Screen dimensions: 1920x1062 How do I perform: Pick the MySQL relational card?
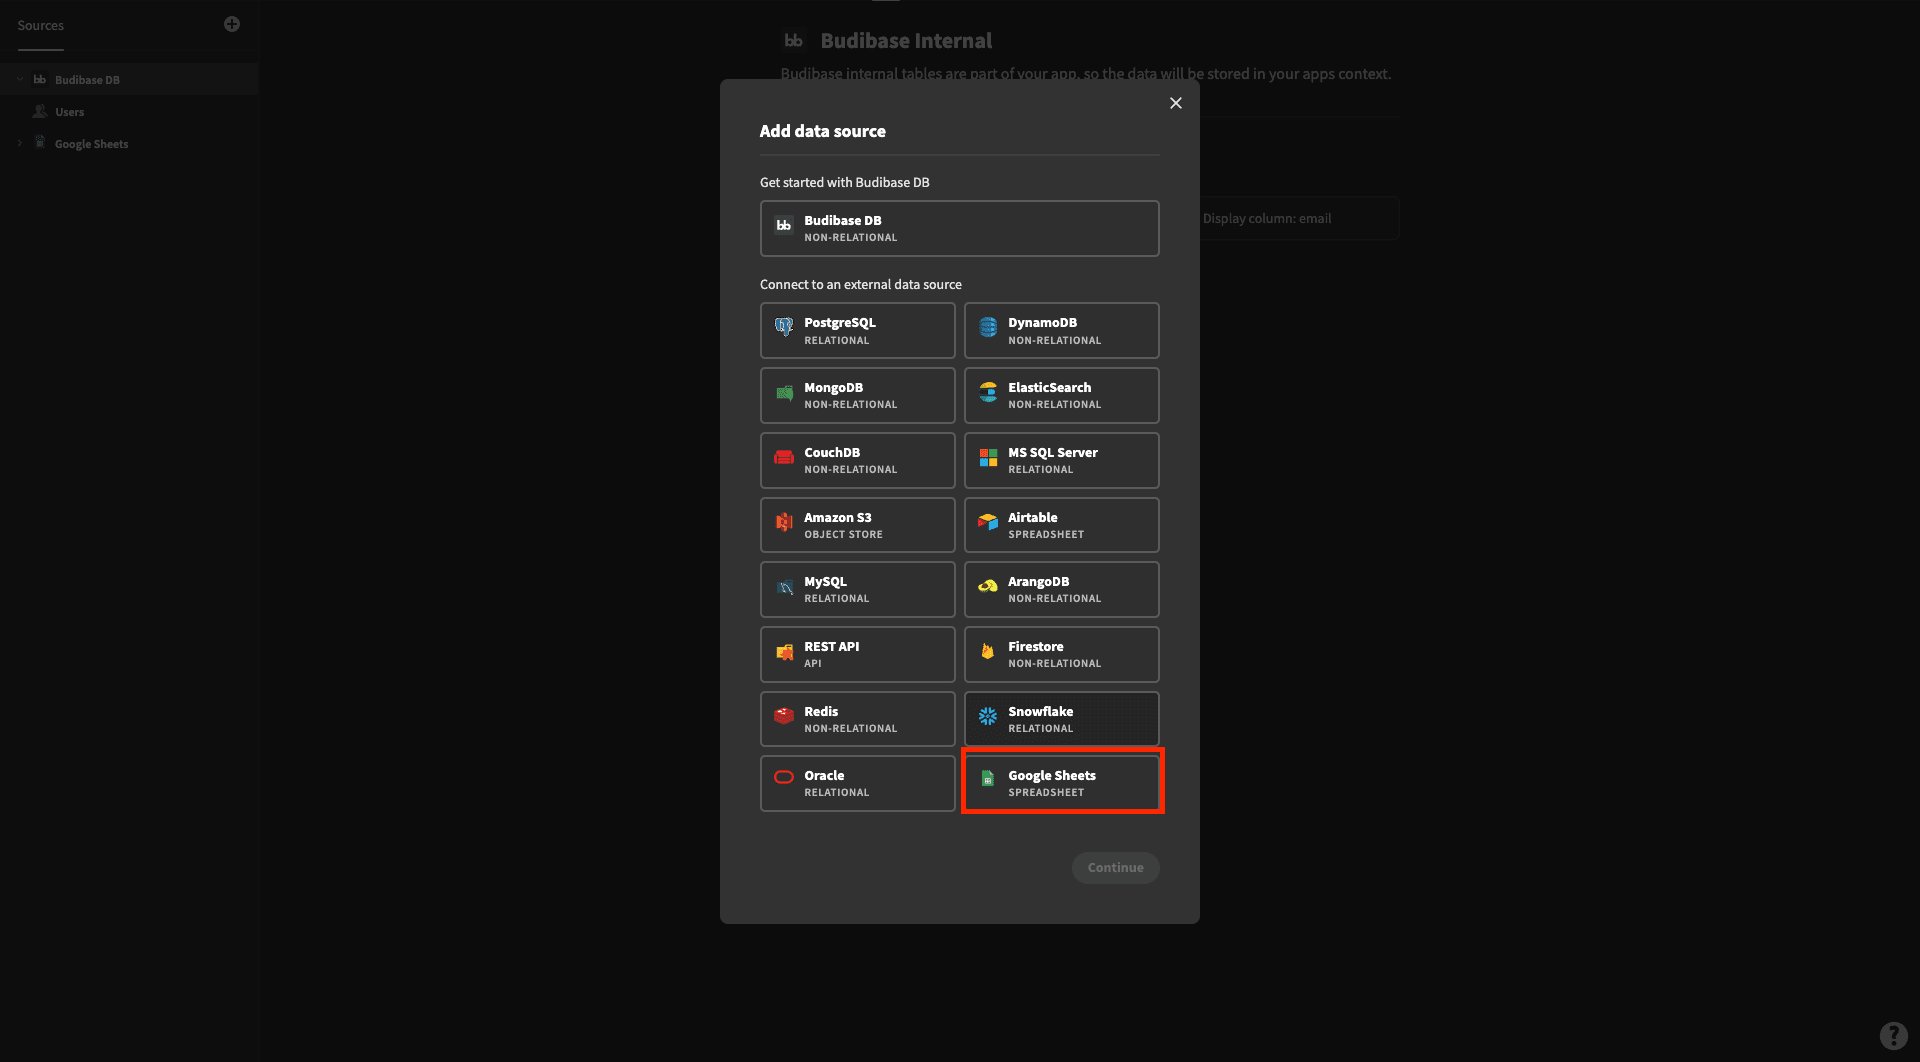[858, 589]
